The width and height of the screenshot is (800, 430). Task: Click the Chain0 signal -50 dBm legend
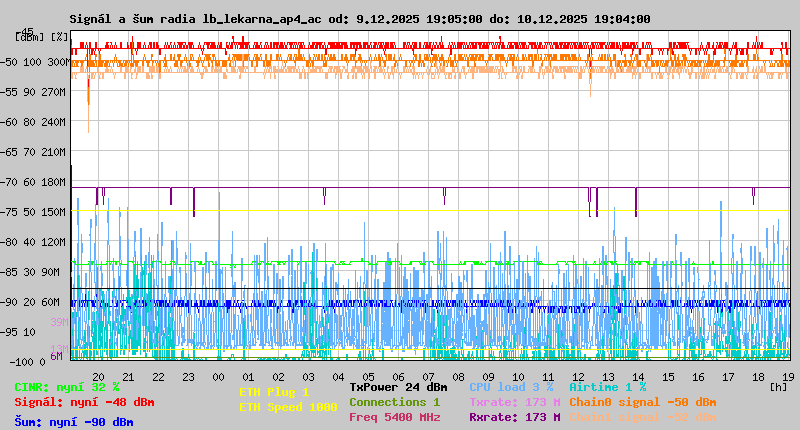tap(643, 402)
